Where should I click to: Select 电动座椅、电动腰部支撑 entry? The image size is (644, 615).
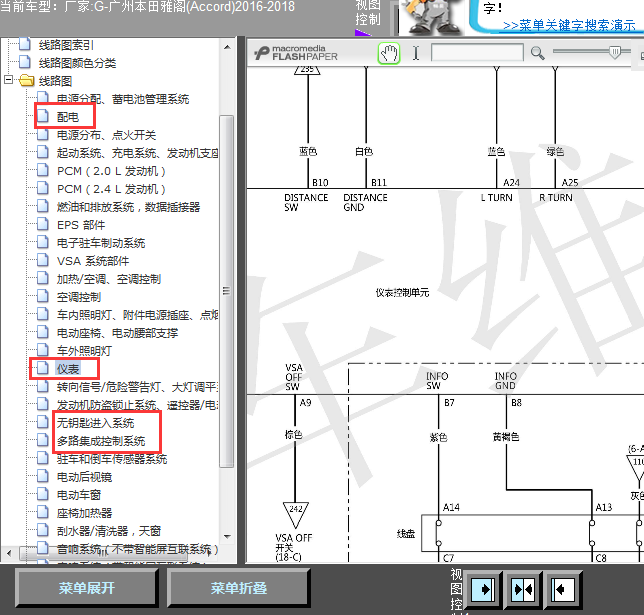pyautogui.click(x=117, y=333)
